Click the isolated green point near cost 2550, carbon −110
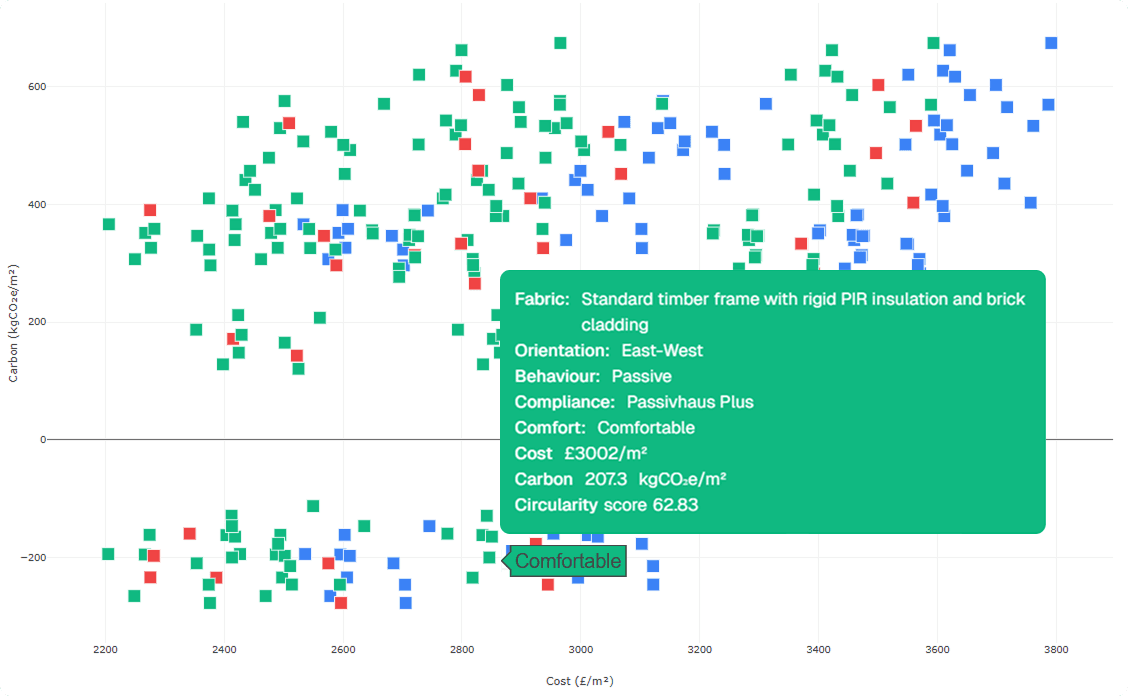 click(313, 506)
